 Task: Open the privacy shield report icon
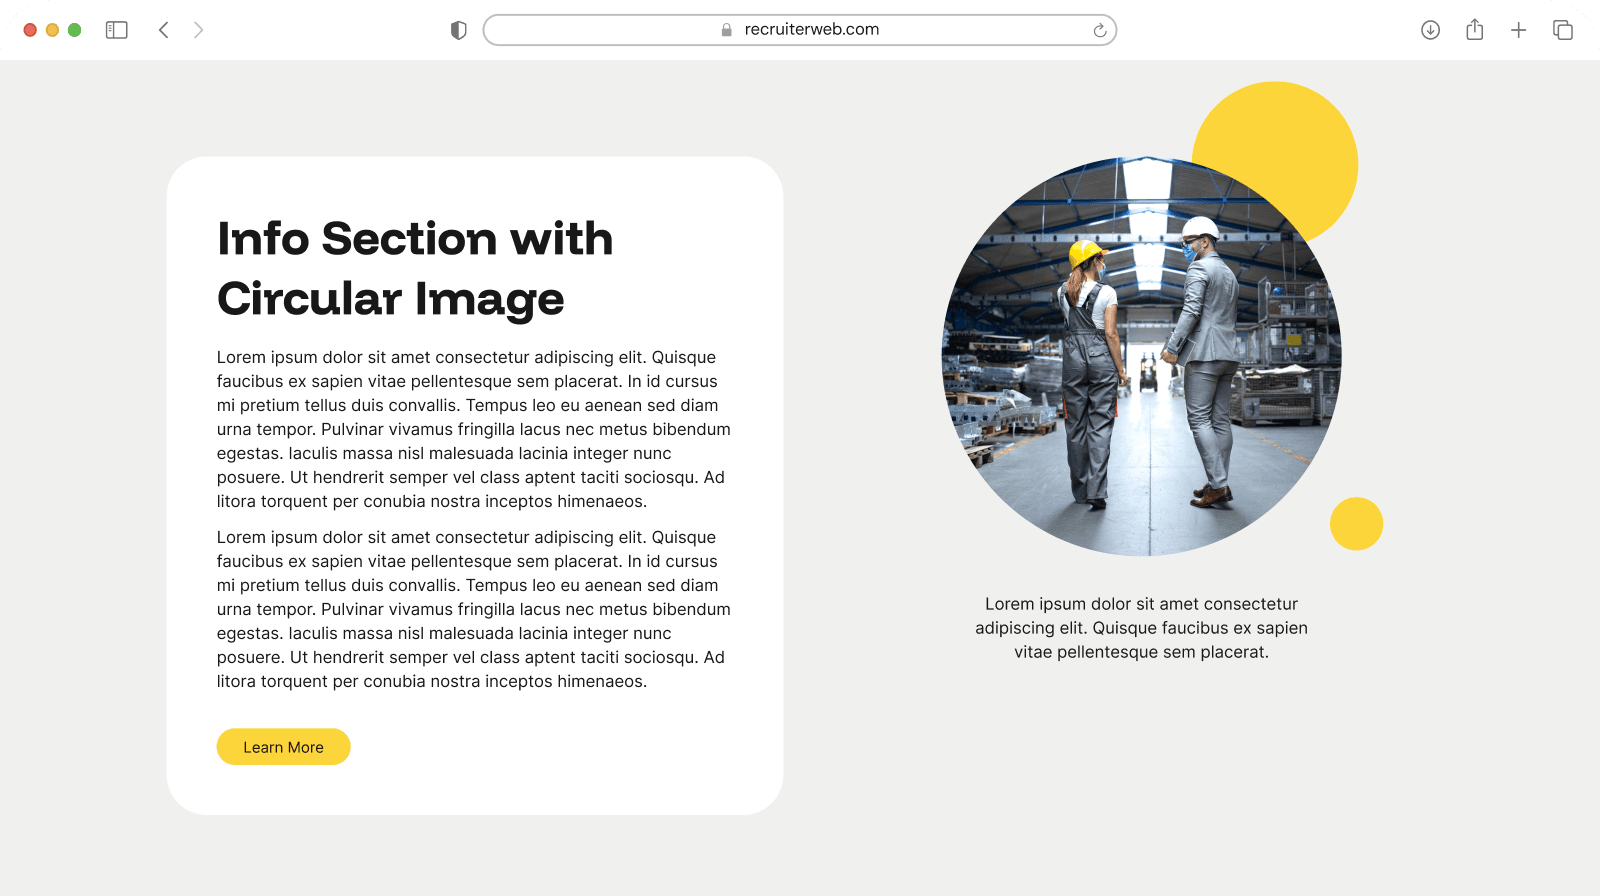pyautogui.click(x=459, y=30)
